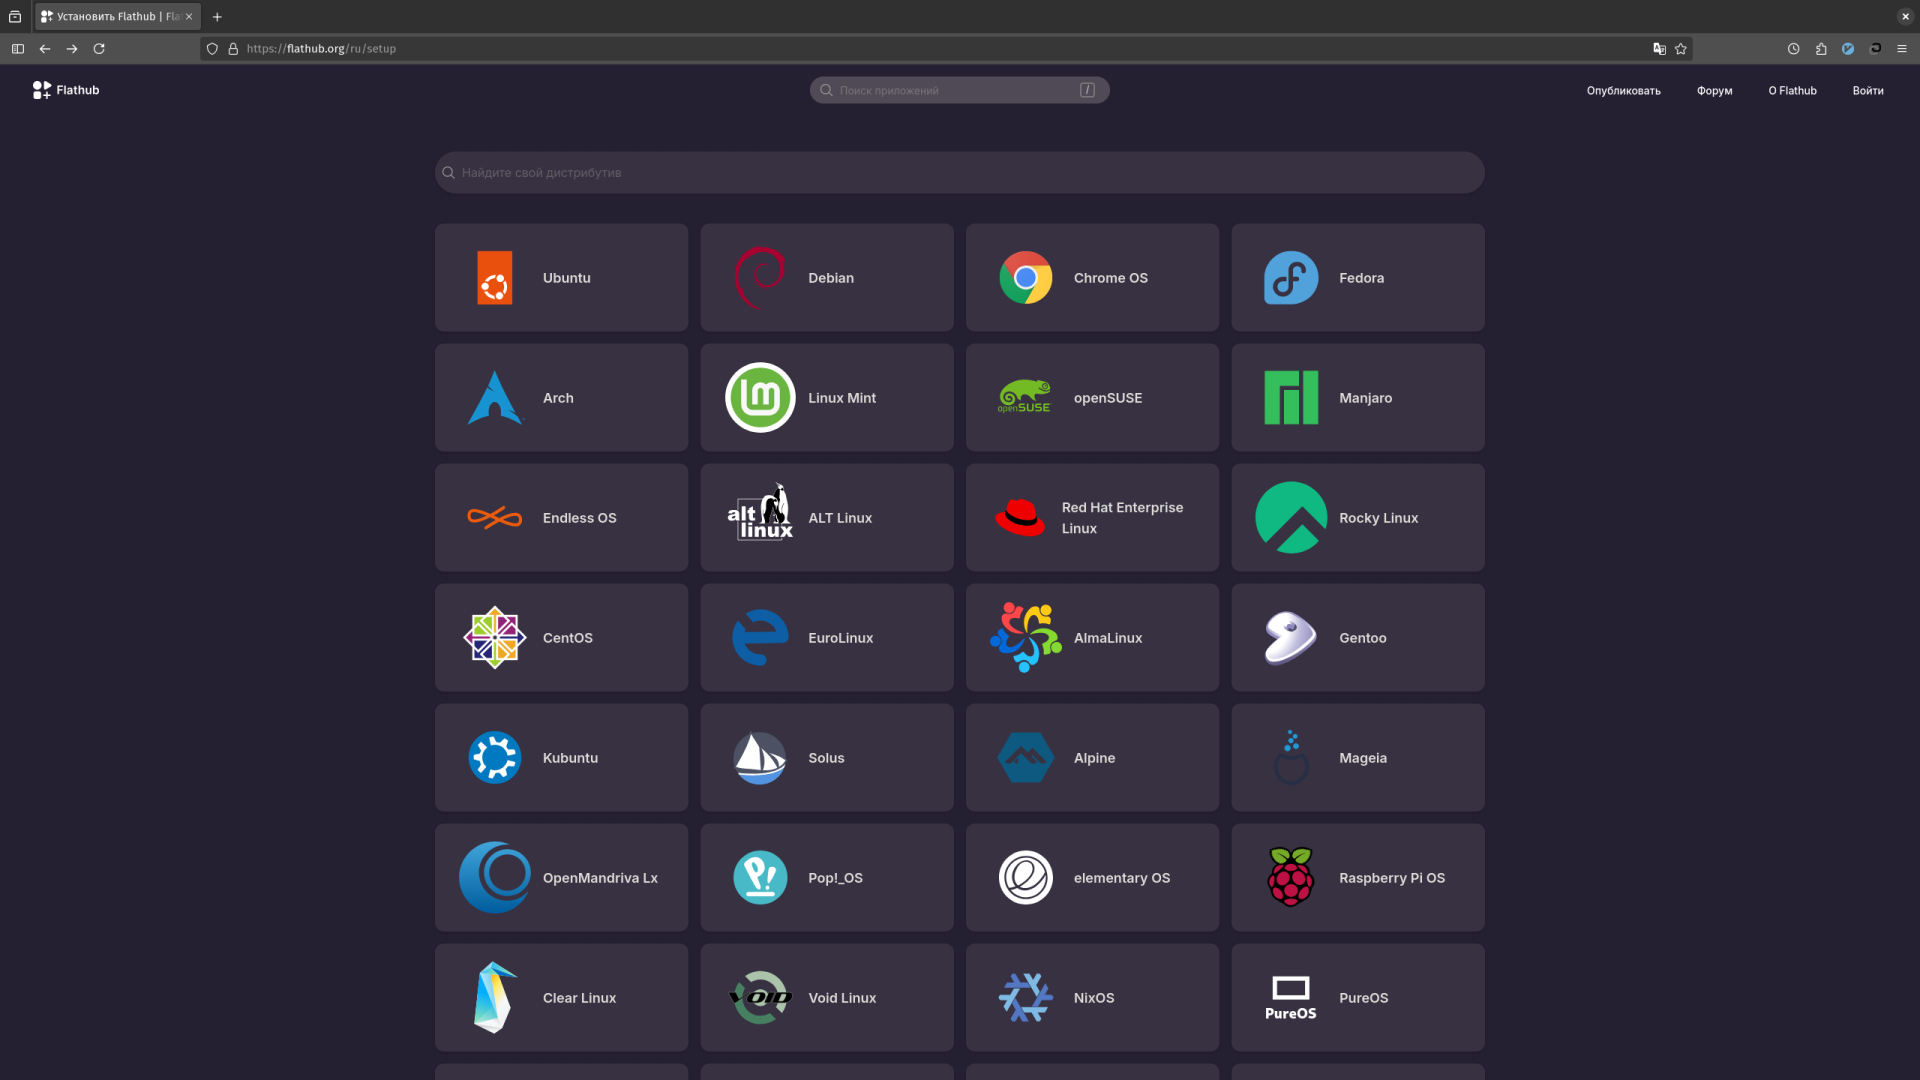Reload the current page
Screen dimensions: 1920x1080
coord(99,49)
